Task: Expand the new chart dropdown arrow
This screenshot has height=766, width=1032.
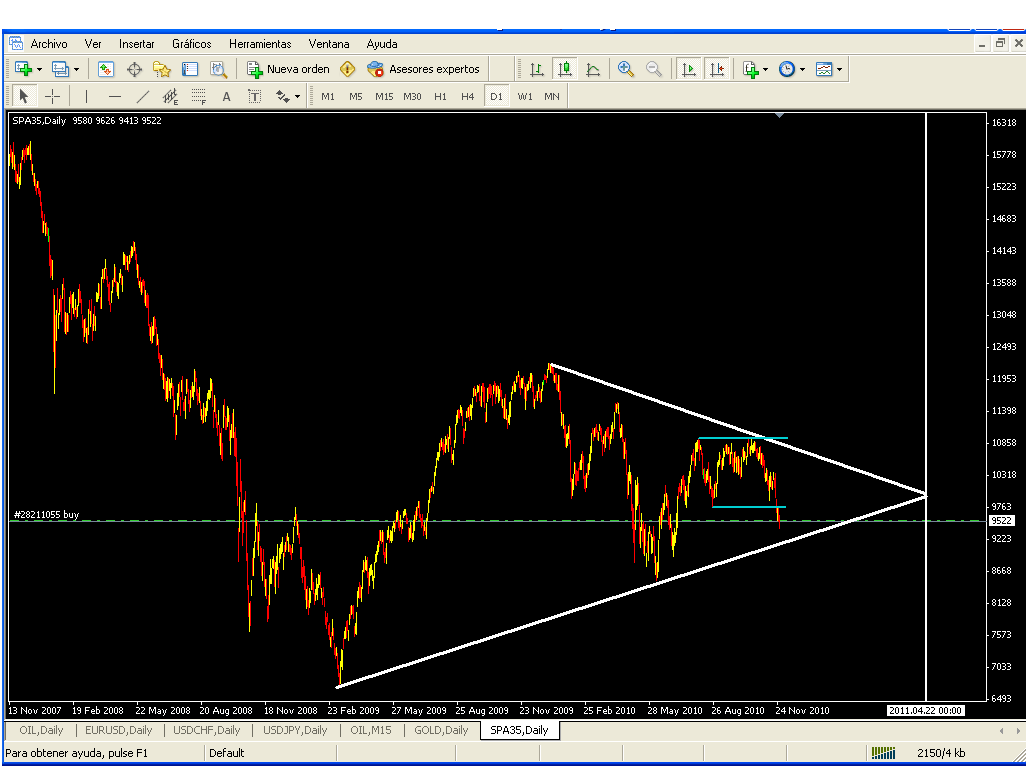Action: [x=39, y=69]
